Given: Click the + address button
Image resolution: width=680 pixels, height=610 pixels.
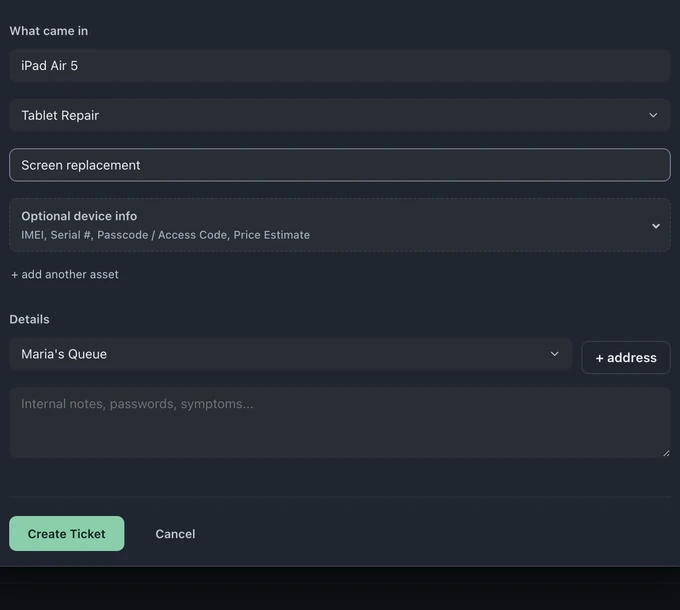Looking at the screenshot, I should 626,358.
